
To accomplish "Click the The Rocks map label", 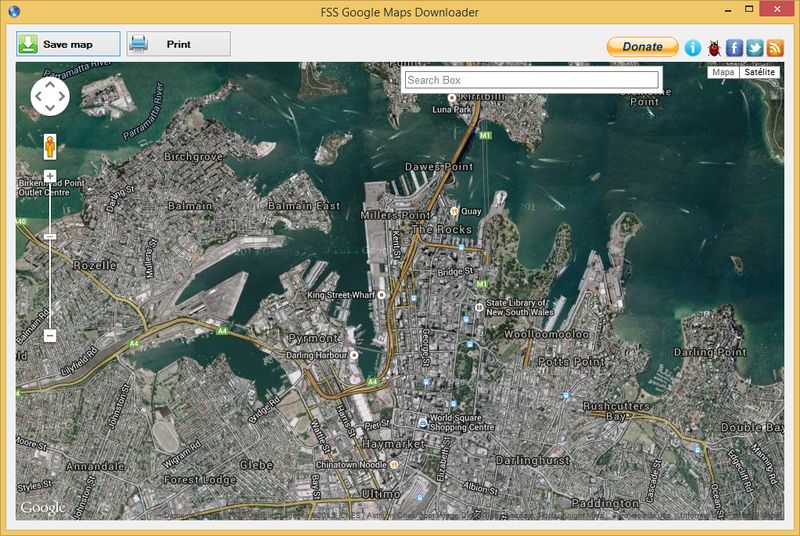I will click(x=442, y=229).
